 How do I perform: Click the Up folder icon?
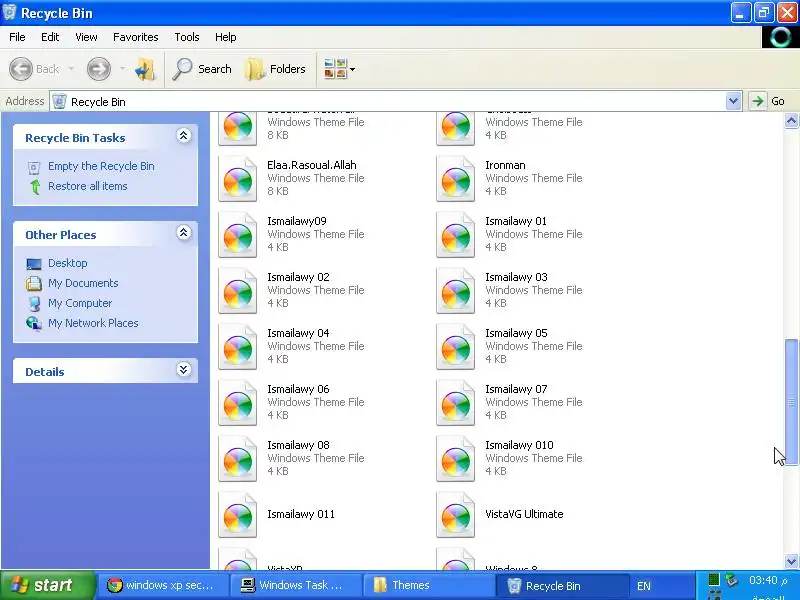[145, 69]
